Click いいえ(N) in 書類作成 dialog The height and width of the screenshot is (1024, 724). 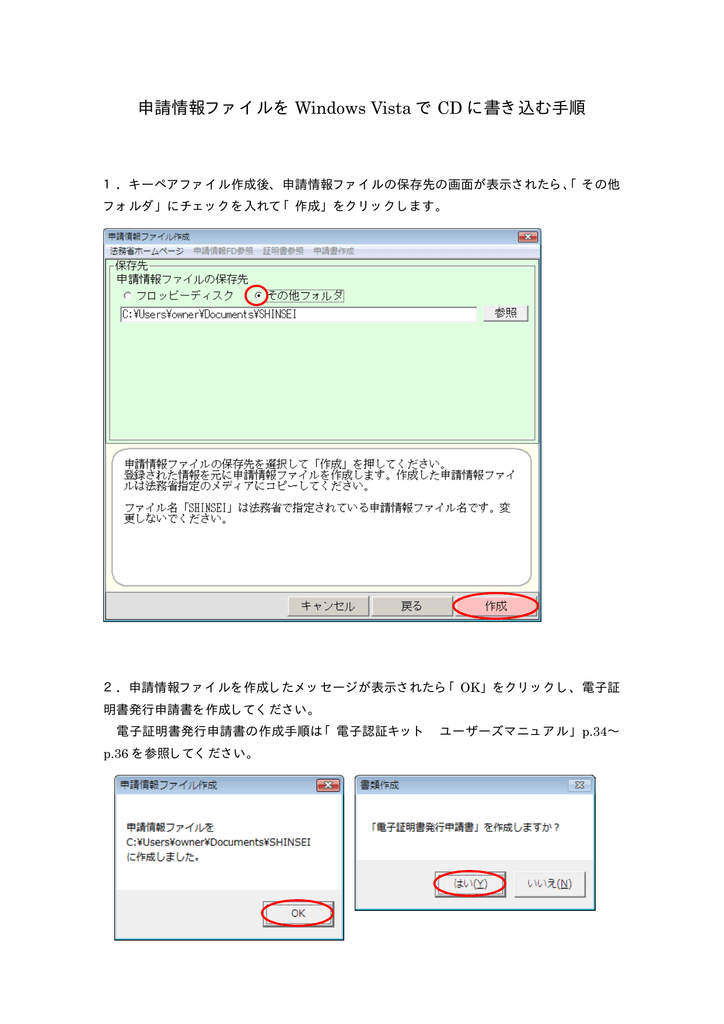549,884
